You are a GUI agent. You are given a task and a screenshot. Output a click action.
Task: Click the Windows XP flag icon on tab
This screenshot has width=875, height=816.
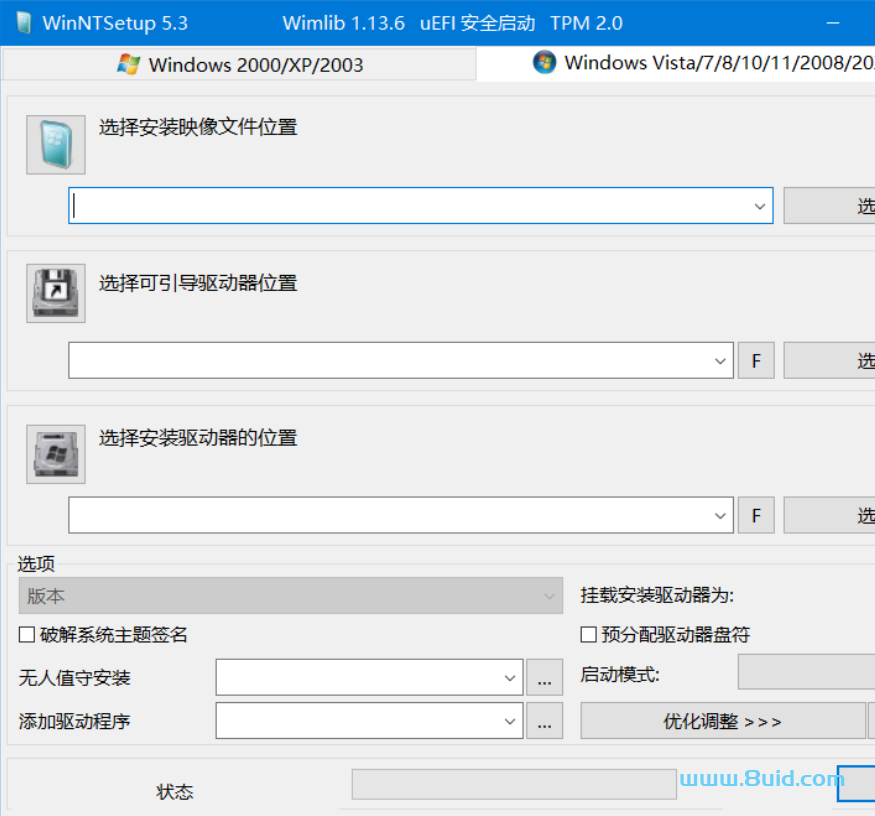(x=128, y=64)
